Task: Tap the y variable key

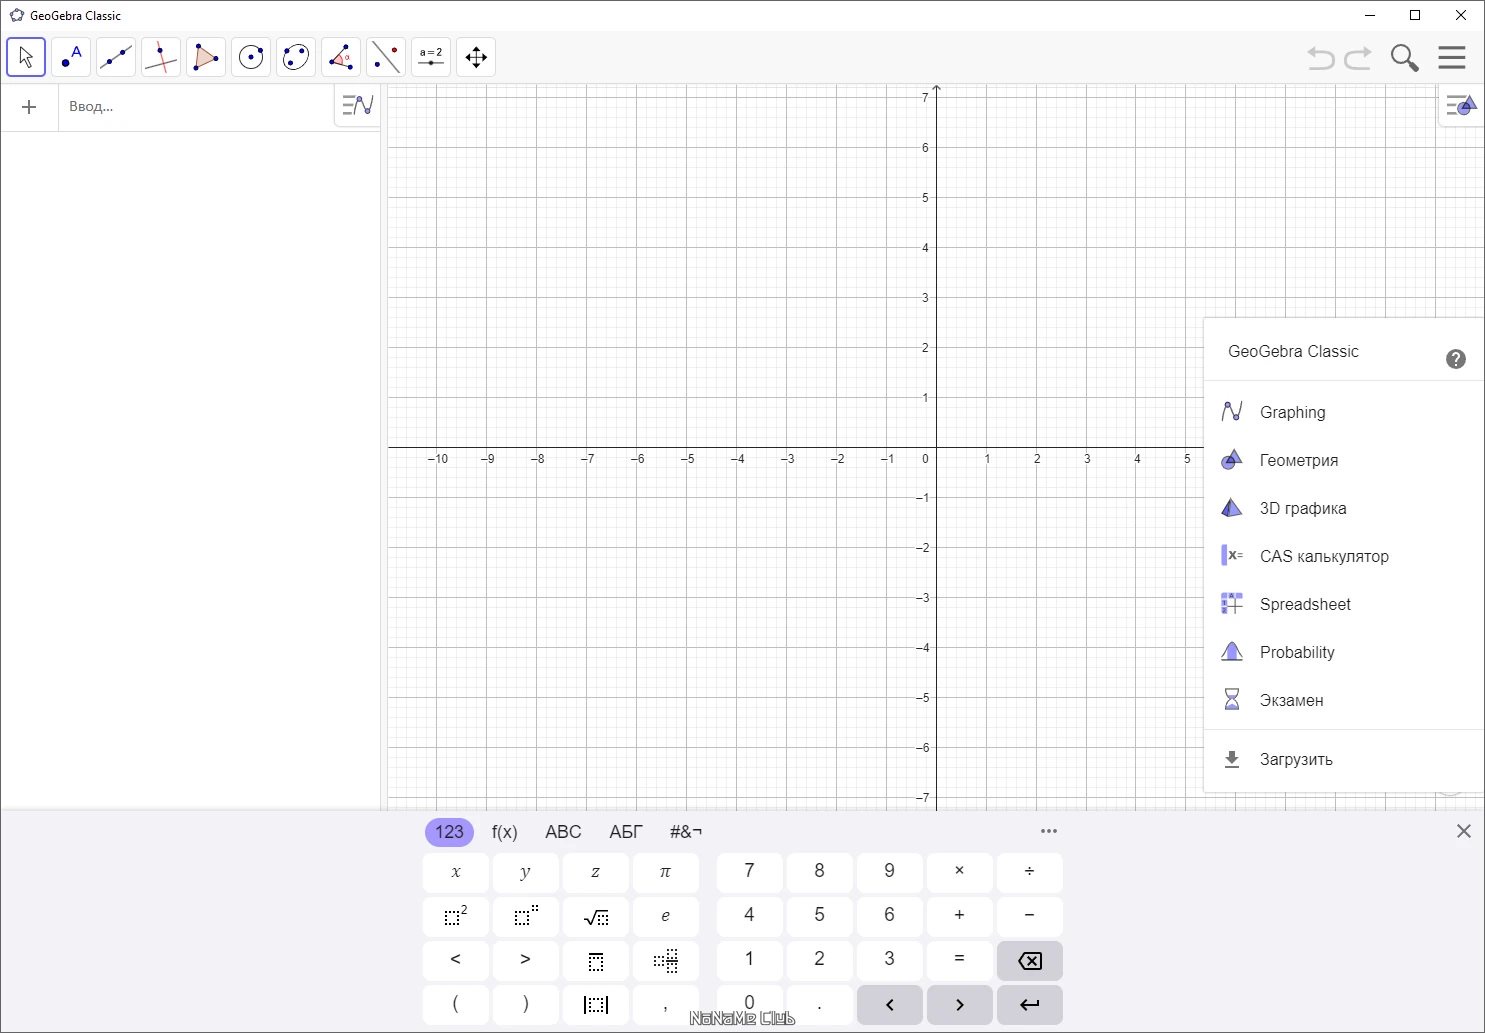Action: [x=526, y=872]
